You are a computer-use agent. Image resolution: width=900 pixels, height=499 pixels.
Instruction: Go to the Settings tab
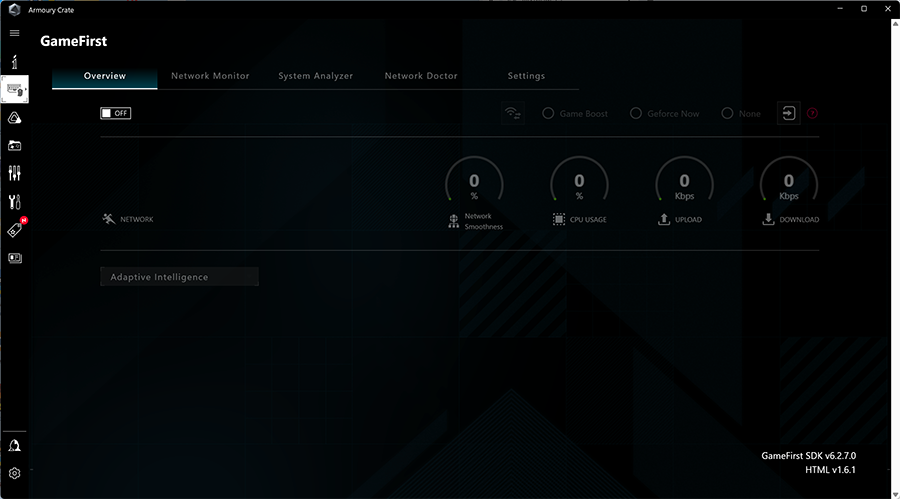pos(526,76)
